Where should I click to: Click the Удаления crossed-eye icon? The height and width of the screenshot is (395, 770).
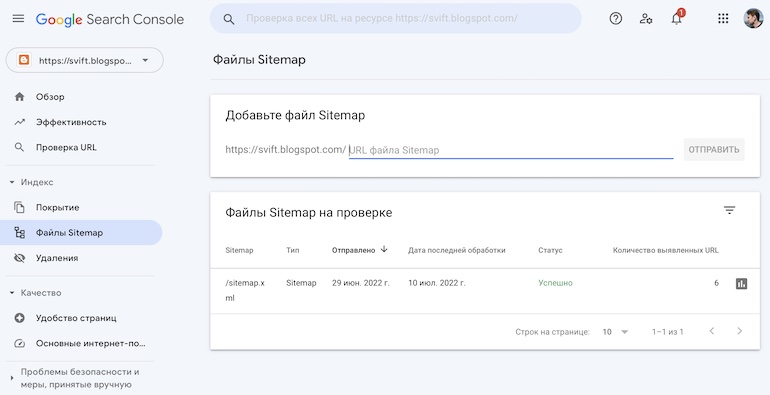[x=20, y=258]
